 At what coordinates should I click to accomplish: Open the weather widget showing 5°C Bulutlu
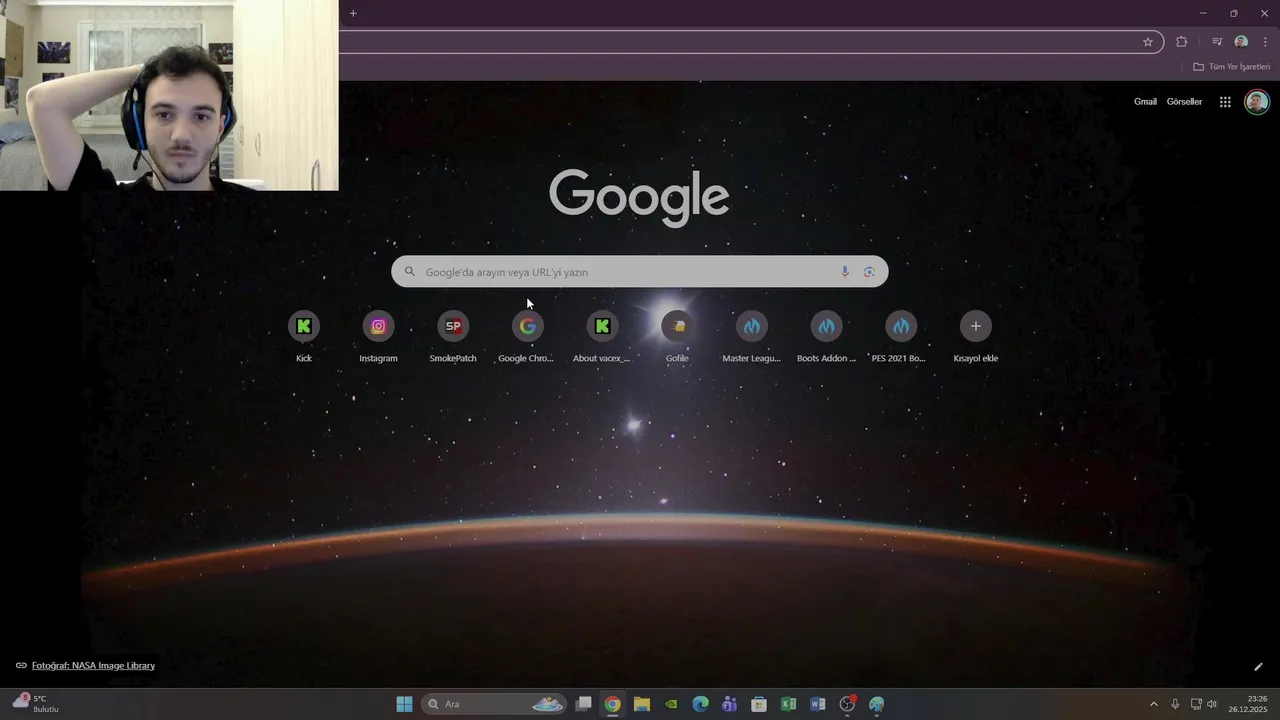coord(36,704)
